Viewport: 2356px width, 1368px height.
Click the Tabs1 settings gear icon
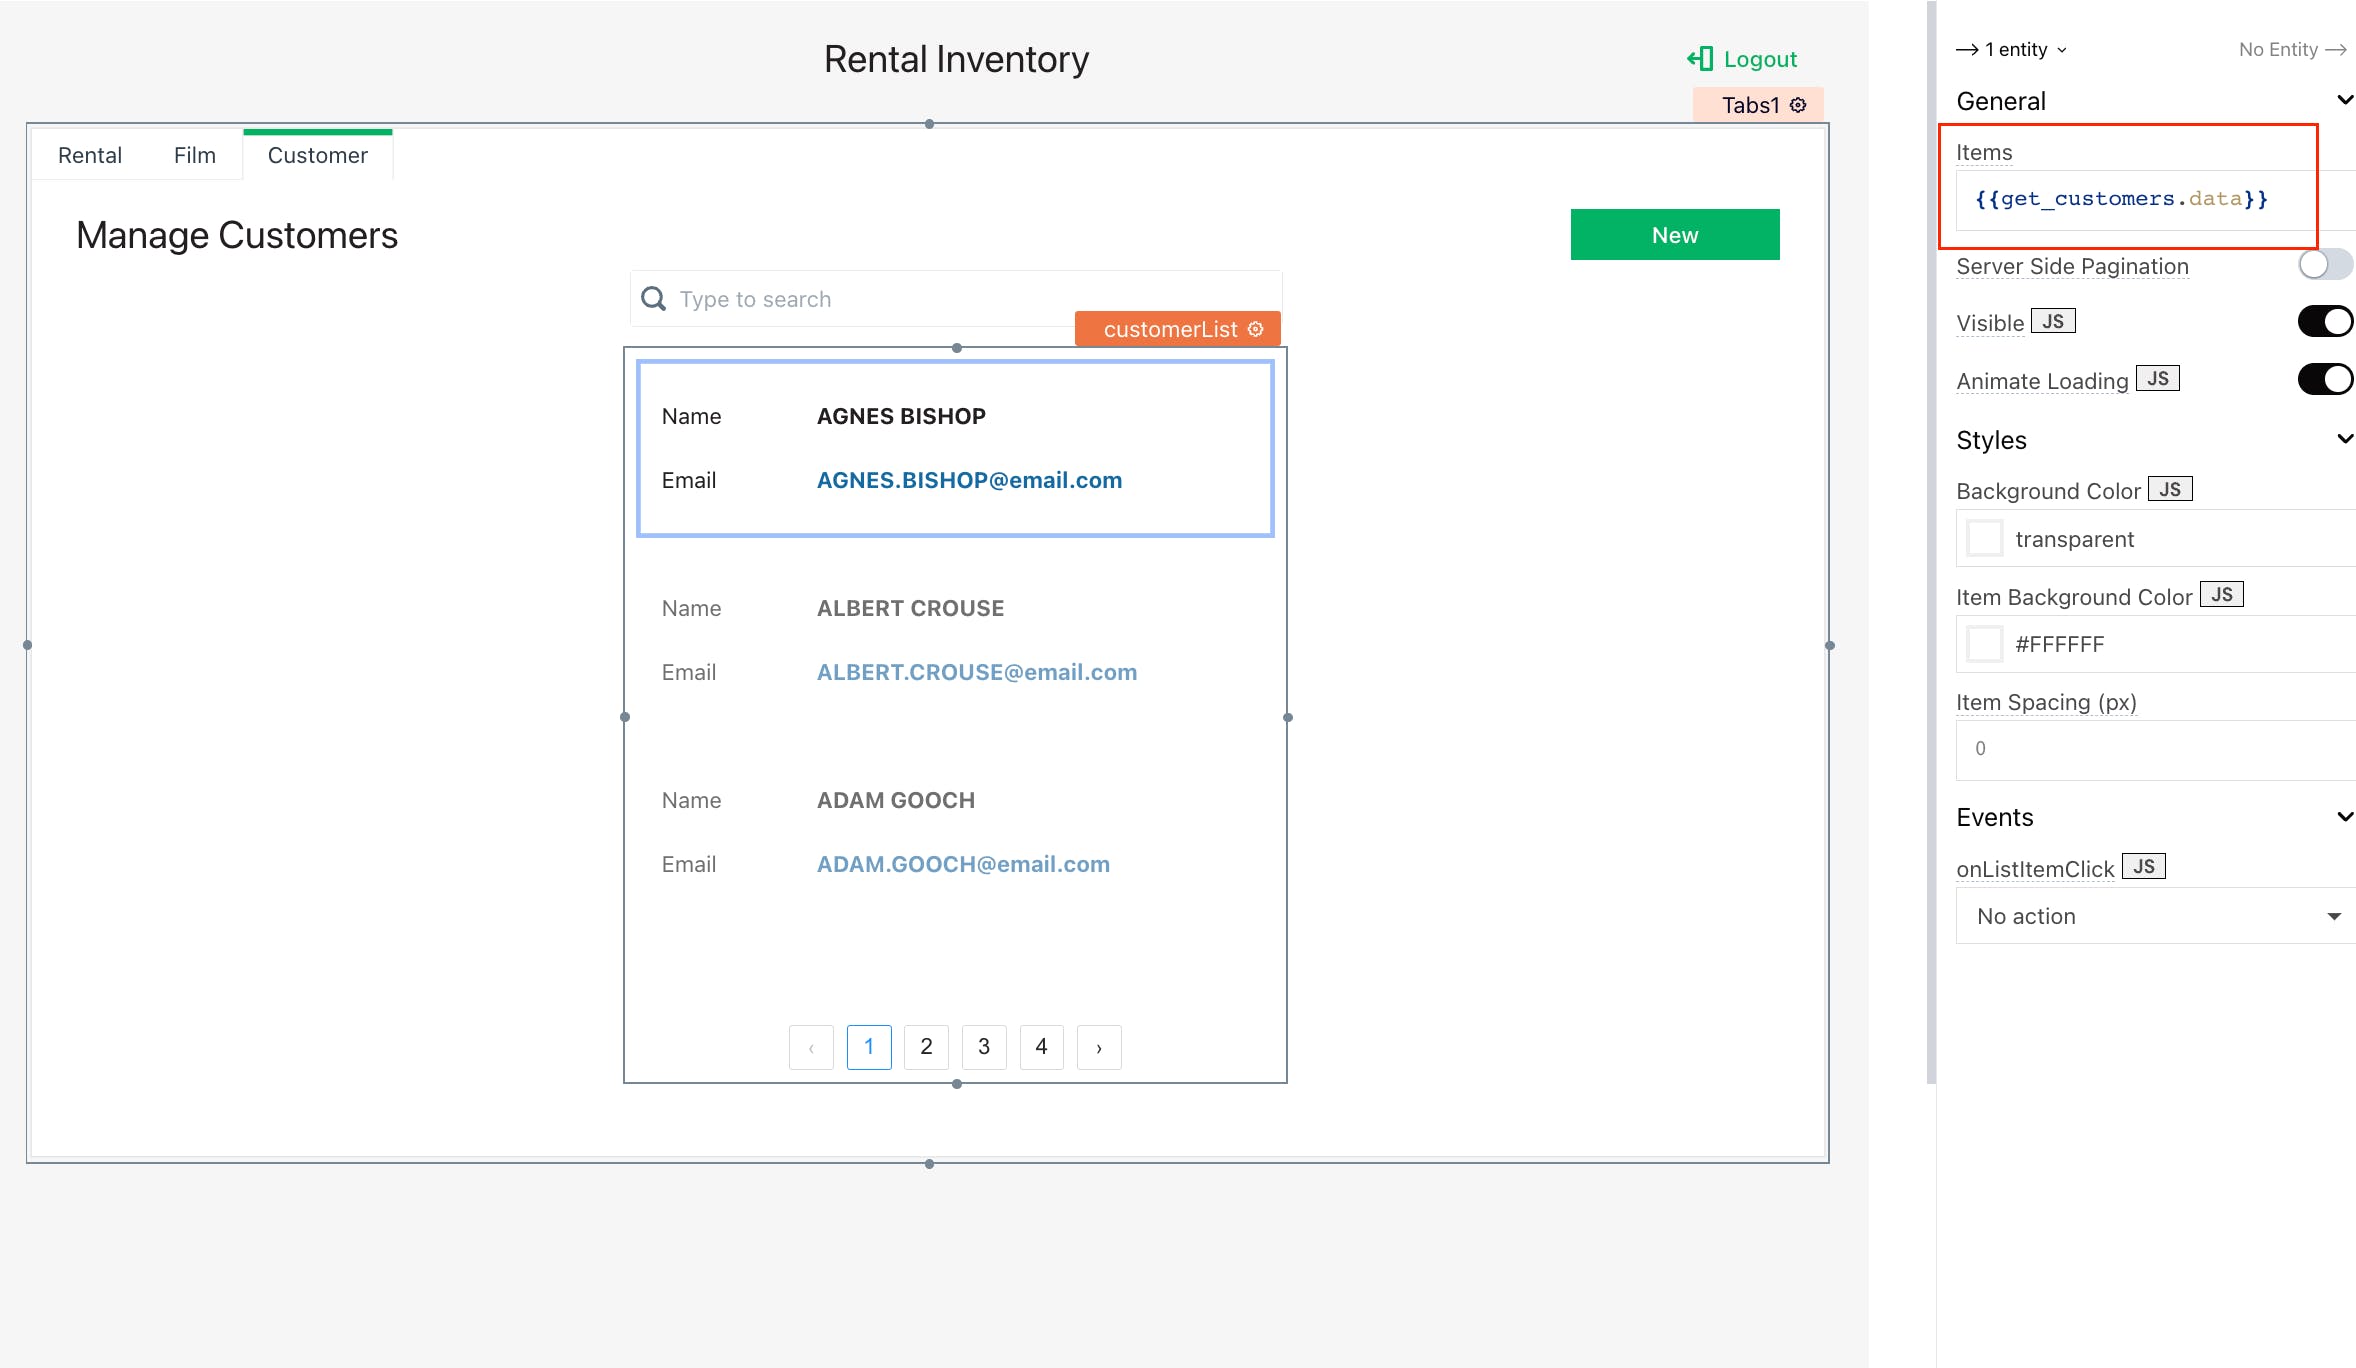pos(1798,105)
